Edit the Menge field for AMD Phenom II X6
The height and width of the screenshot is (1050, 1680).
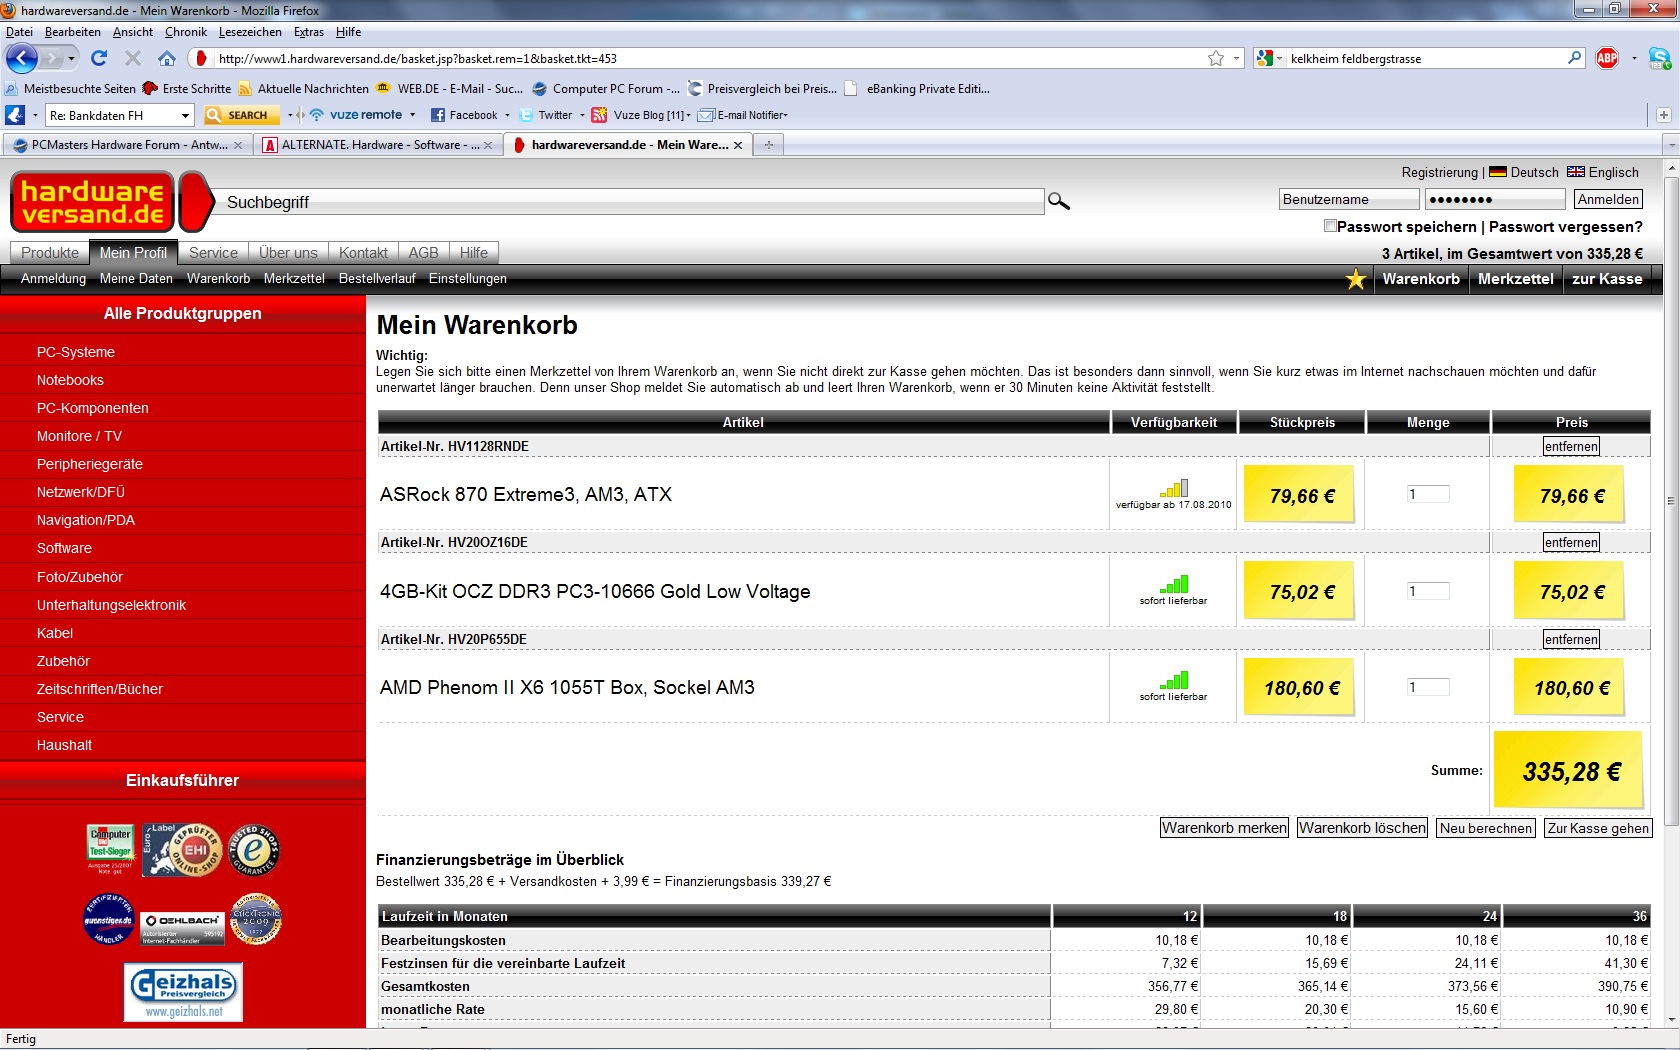1428,687
